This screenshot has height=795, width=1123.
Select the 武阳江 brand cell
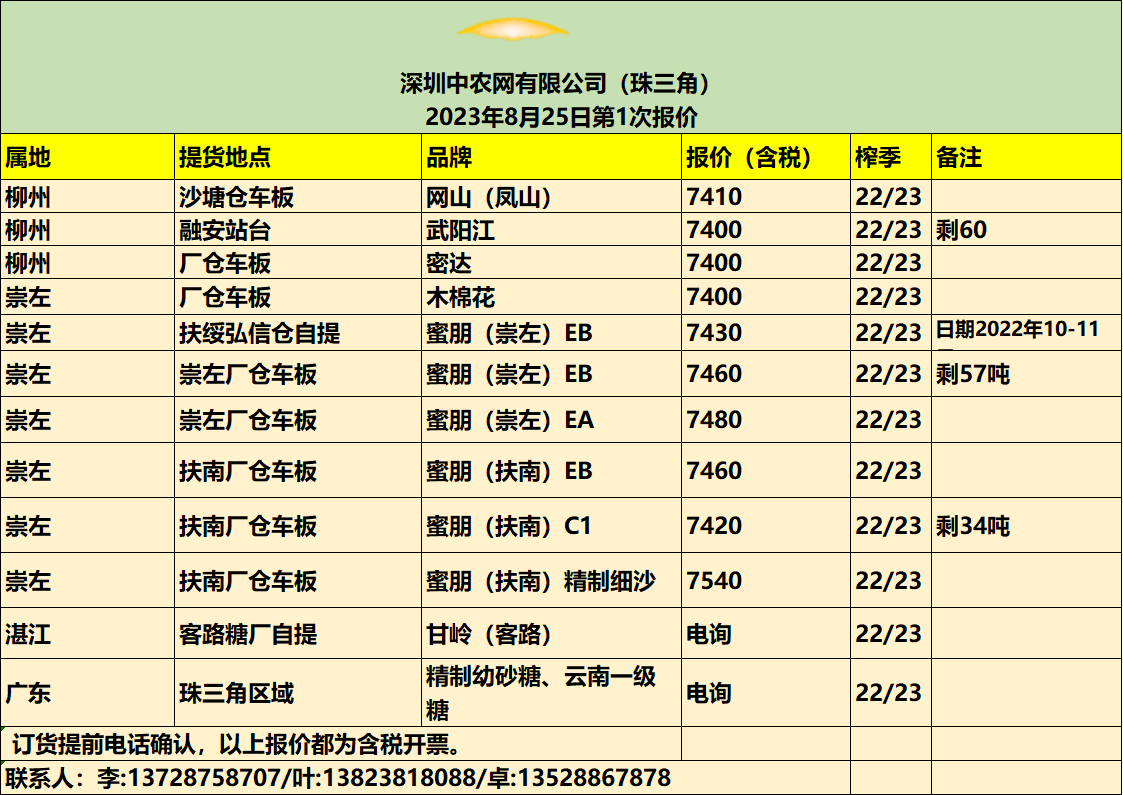[461, 231]
